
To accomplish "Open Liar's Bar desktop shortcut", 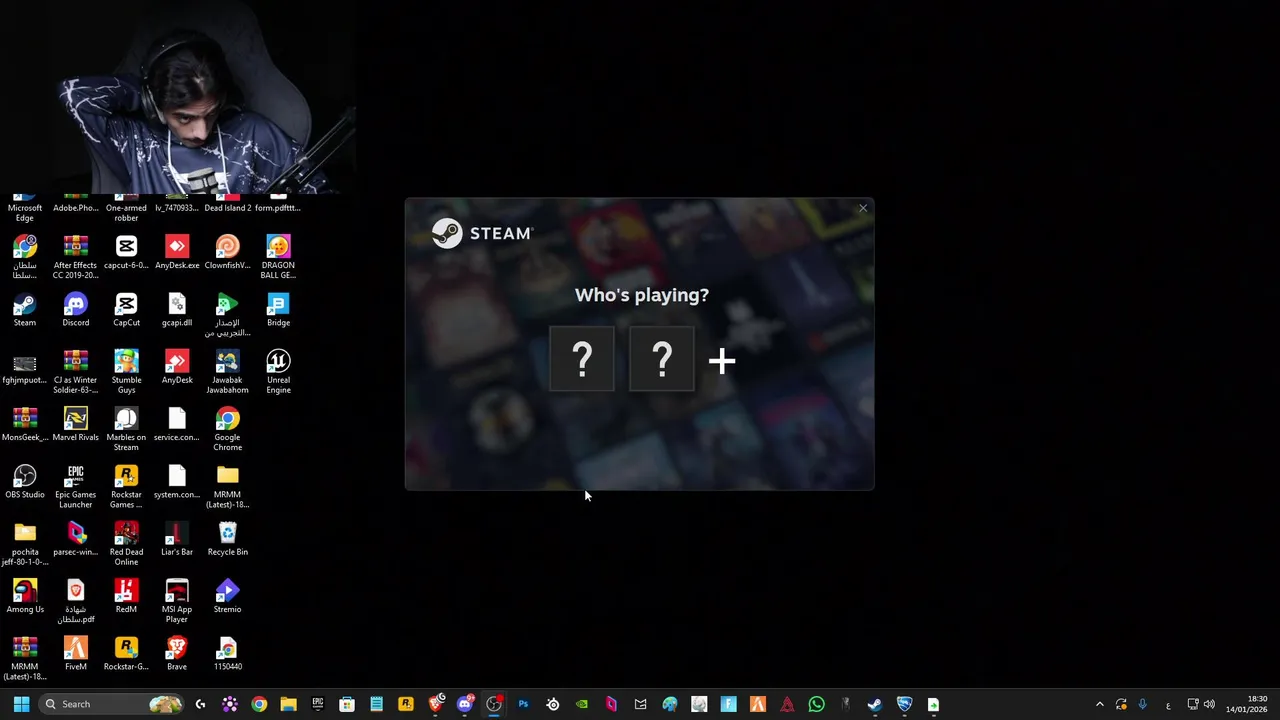I will pos(177,538).
